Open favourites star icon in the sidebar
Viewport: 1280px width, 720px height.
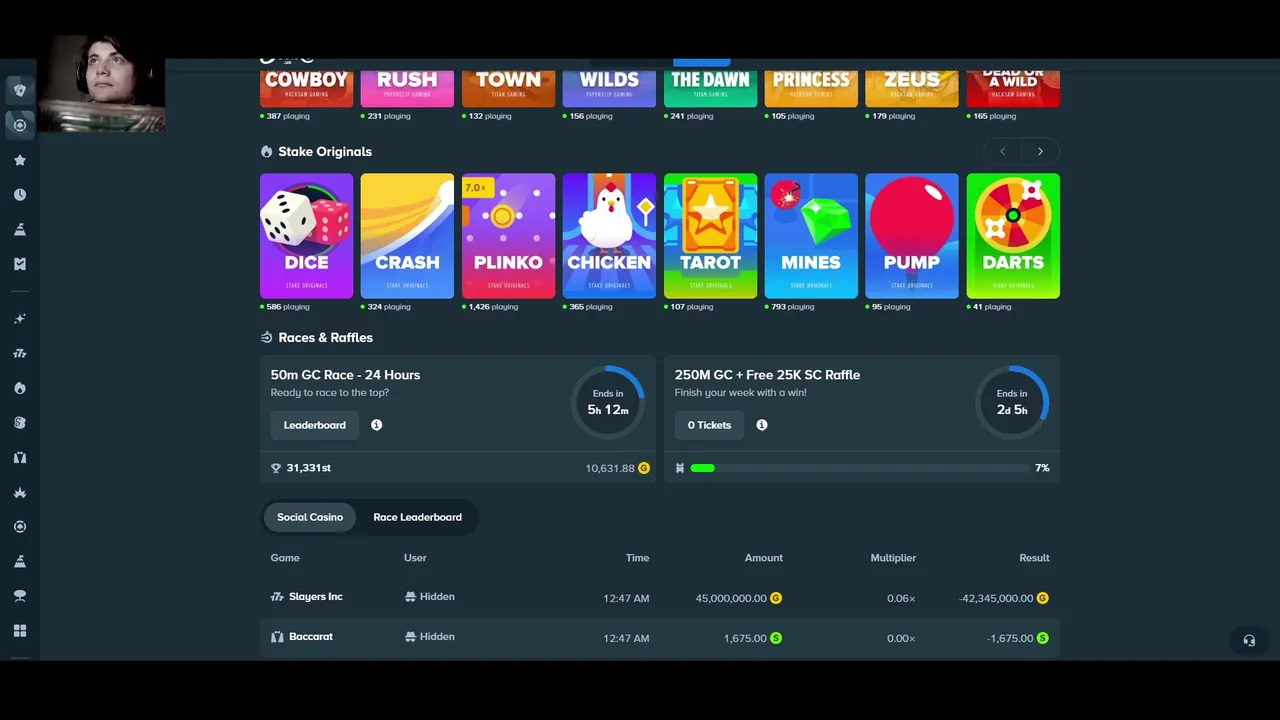click(20, 160)
